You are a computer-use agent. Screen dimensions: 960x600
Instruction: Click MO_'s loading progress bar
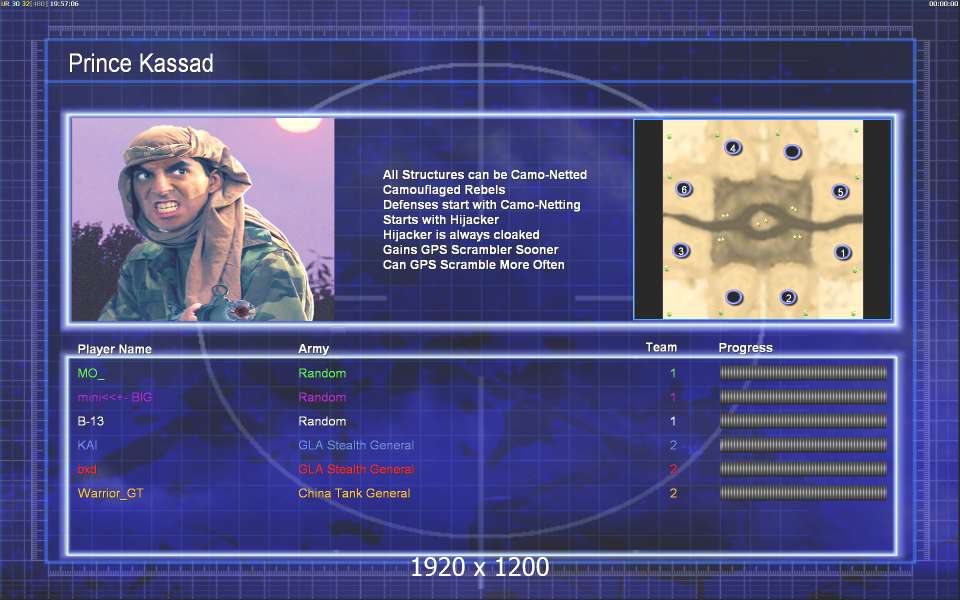point(803,372)
